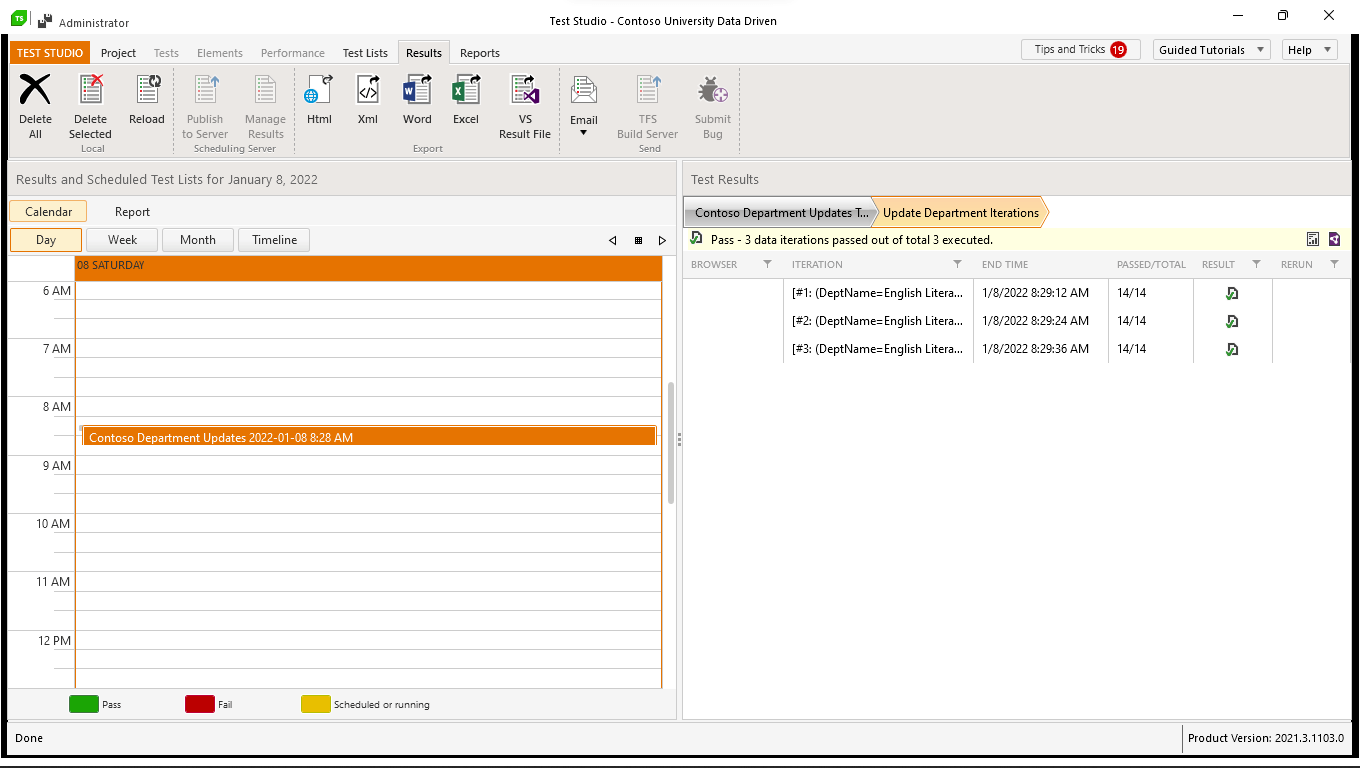Open the ITERATION column filter
This screenshot has height=768, width=1360.
(957, 264)
